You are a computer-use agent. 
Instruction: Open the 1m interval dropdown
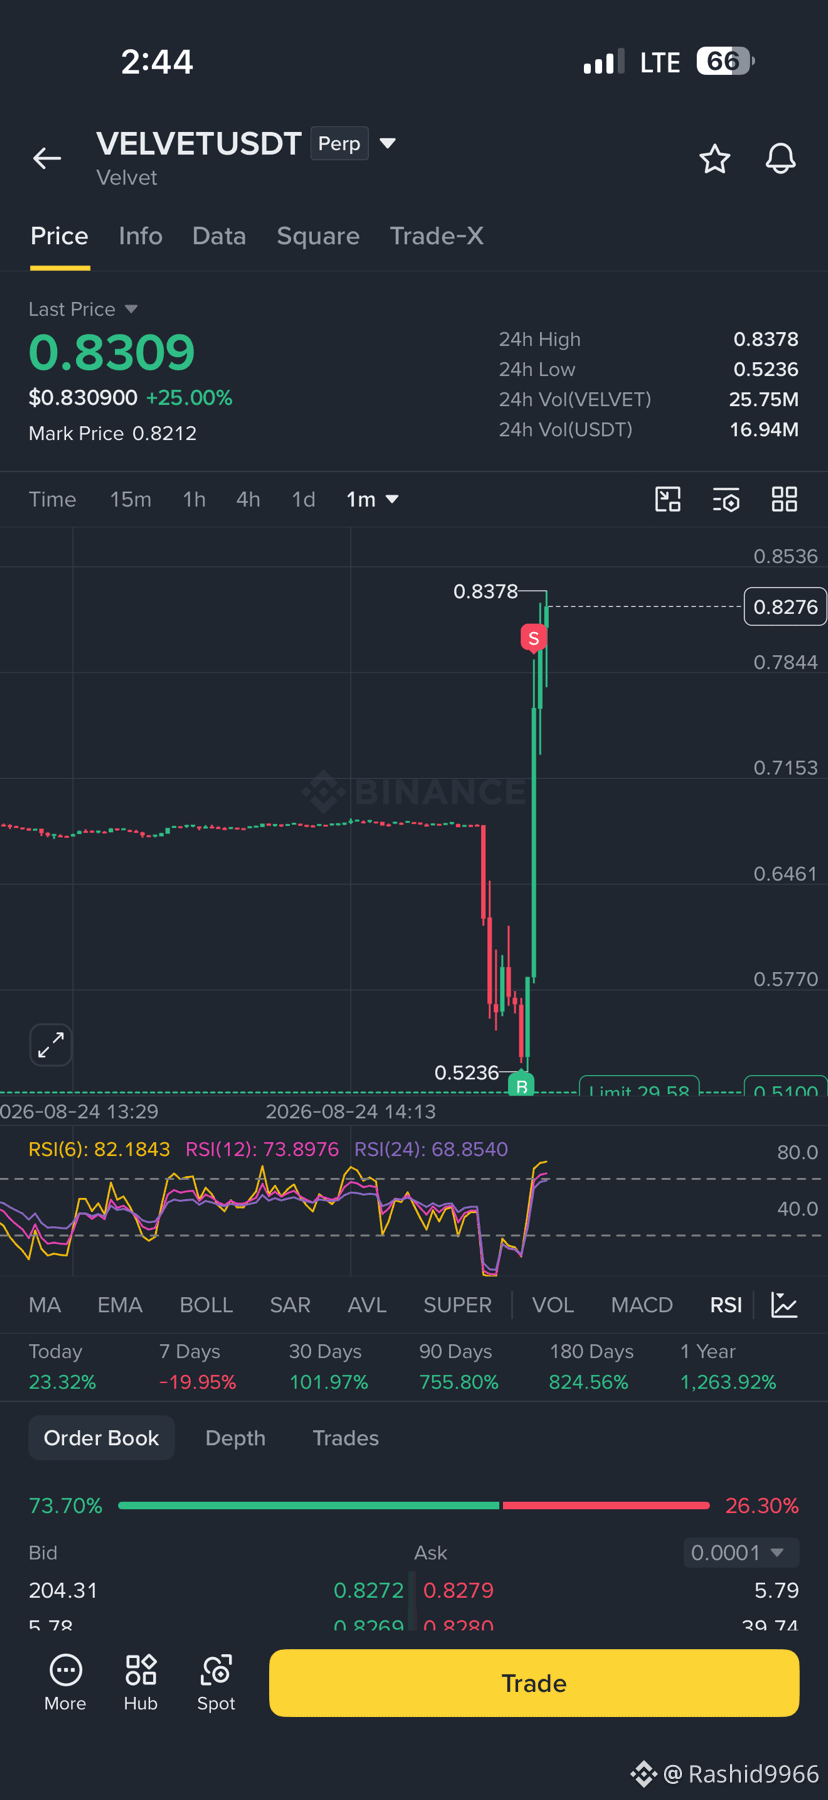coord(372,499)
